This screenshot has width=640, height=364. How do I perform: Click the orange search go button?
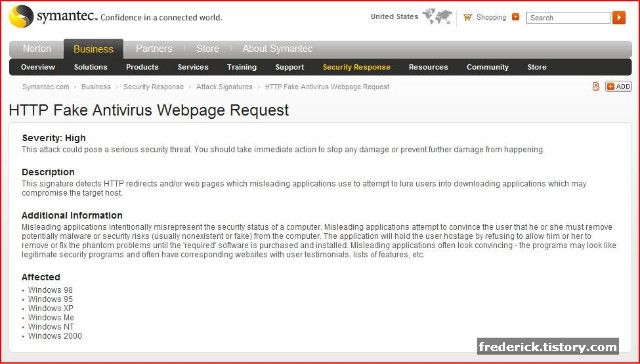[619, 18]
